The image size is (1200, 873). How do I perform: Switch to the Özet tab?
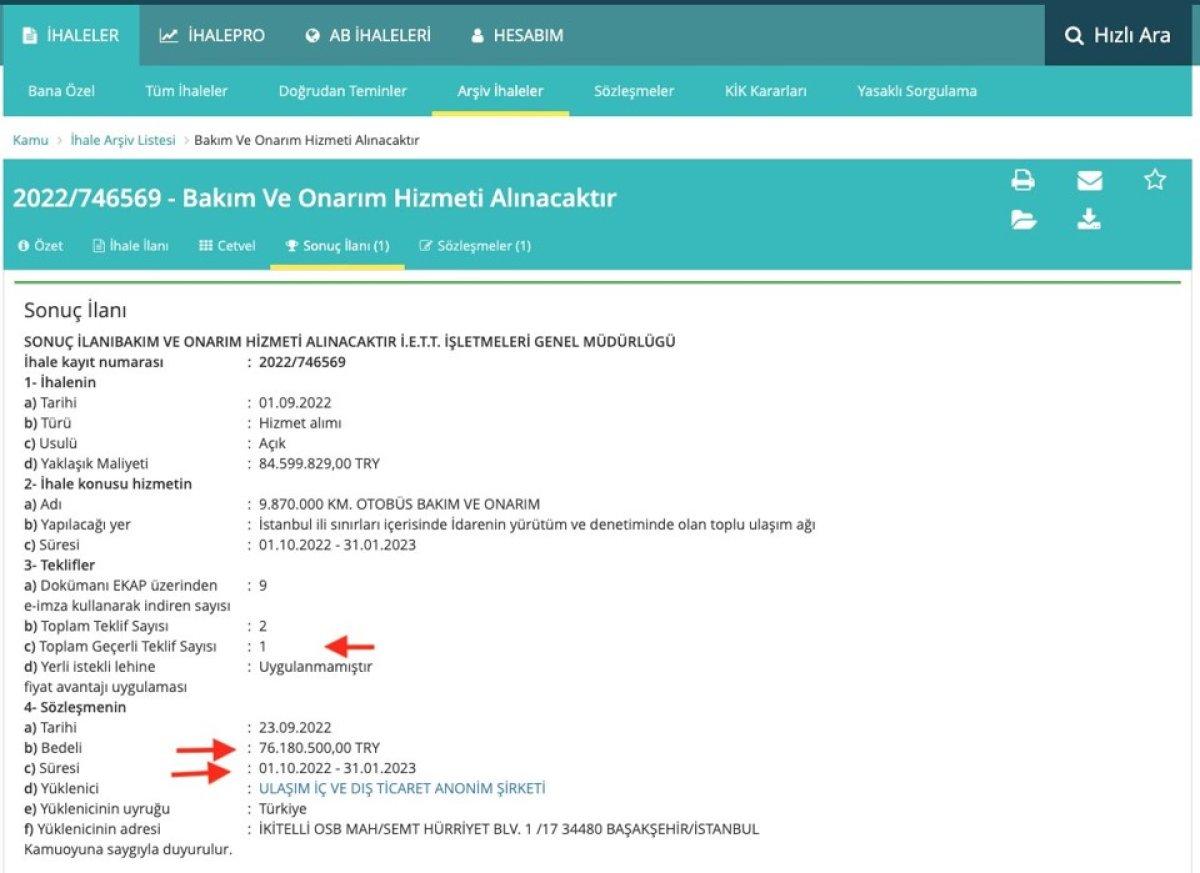(x=41, y=246)
